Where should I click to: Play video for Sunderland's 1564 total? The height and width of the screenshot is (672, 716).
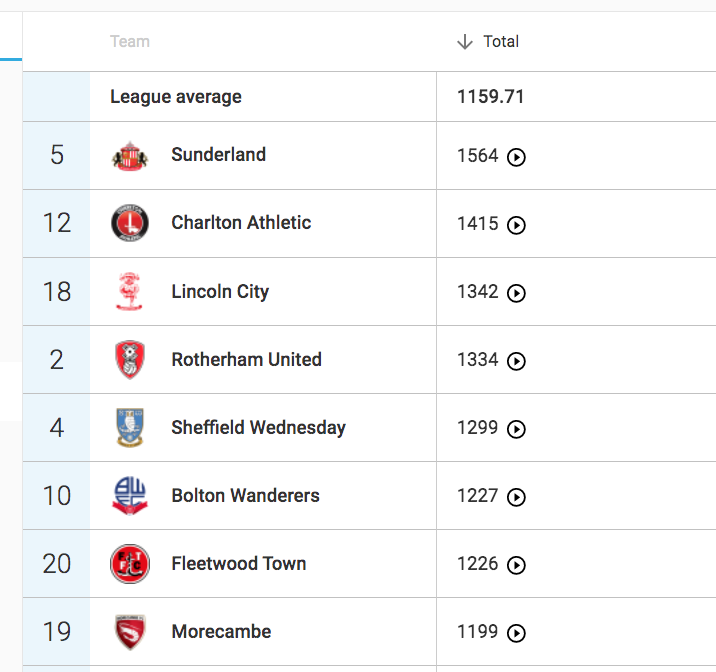point(516,157)
